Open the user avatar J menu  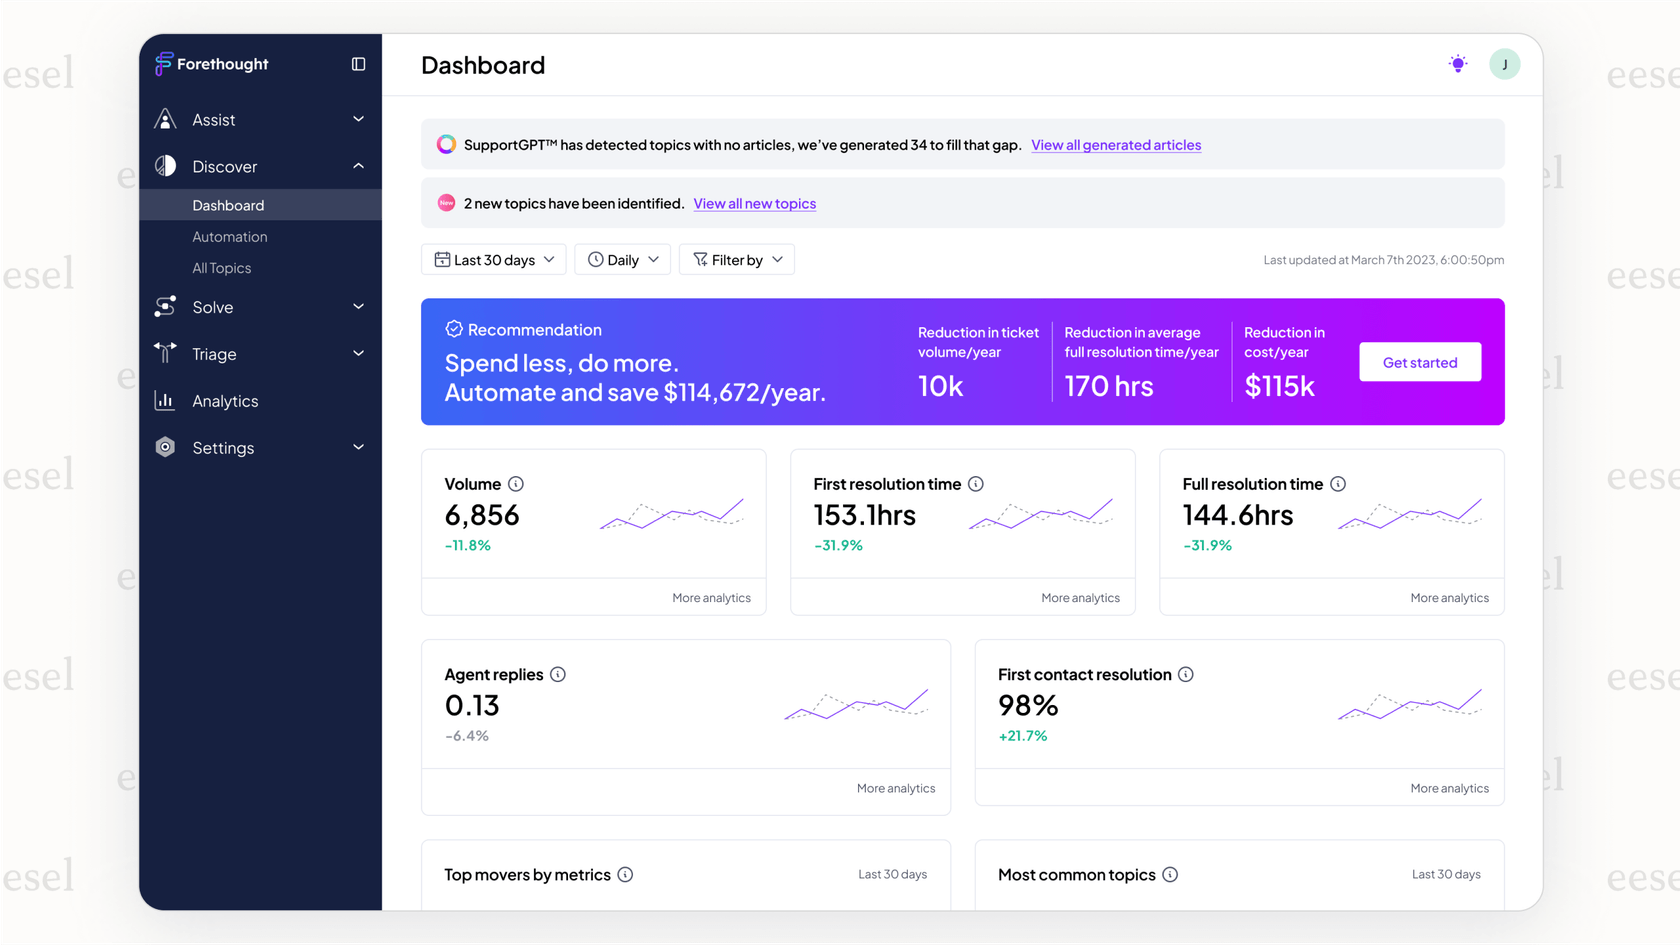[x=1504, y=64]
